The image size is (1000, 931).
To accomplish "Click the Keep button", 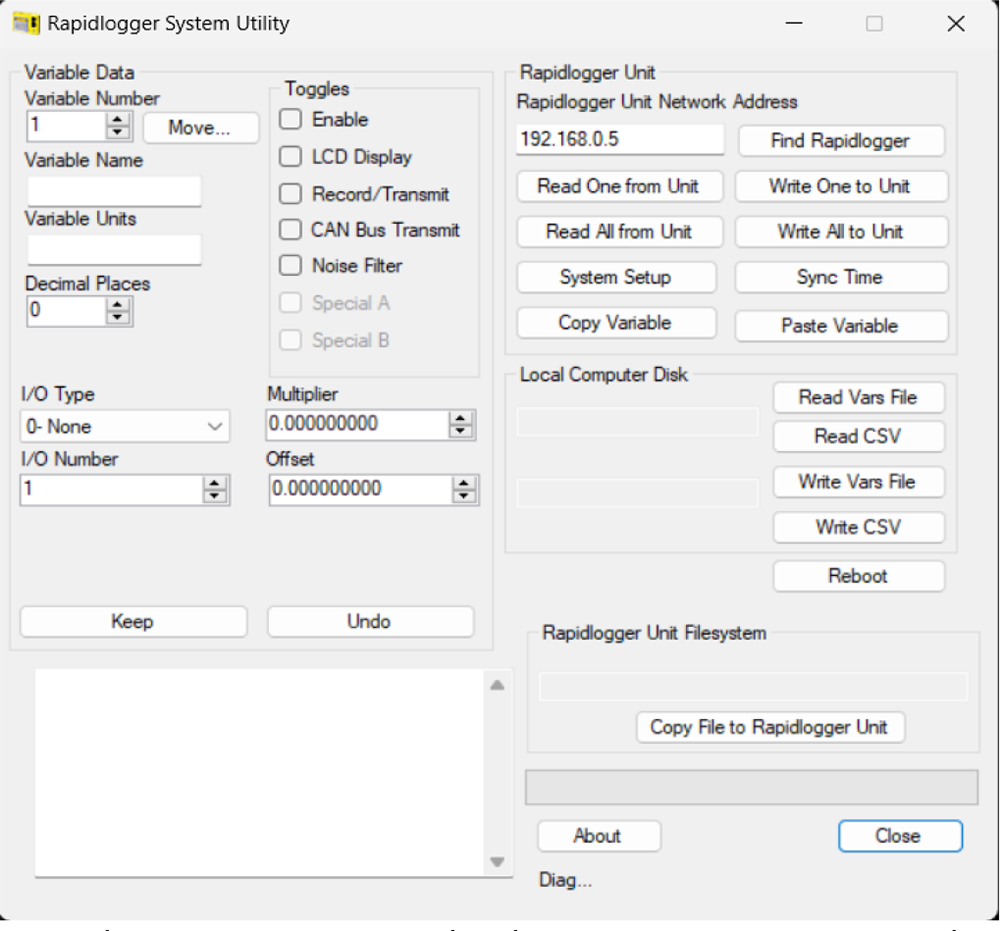I will click(x=133, y=621).
